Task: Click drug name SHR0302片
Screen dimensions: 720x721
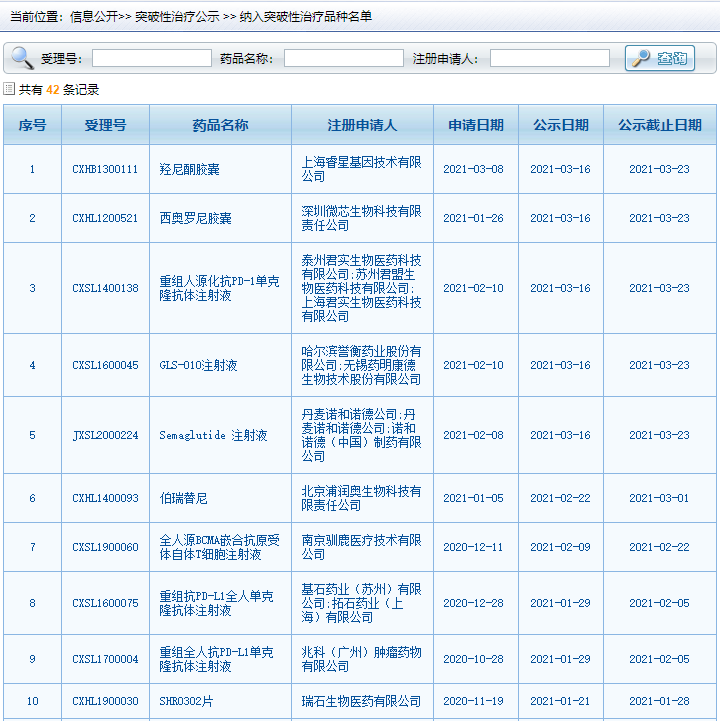Action: (x=186, y=701)
